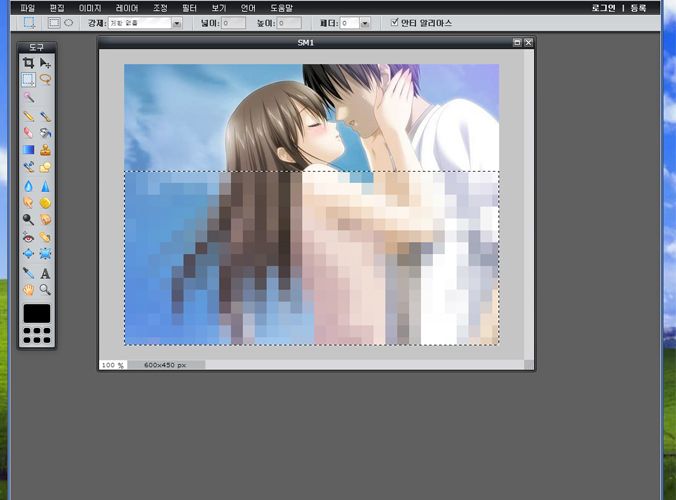Select the Lasso tool
The height and width of the screenshot is (500, 676).
click(45, 80)
